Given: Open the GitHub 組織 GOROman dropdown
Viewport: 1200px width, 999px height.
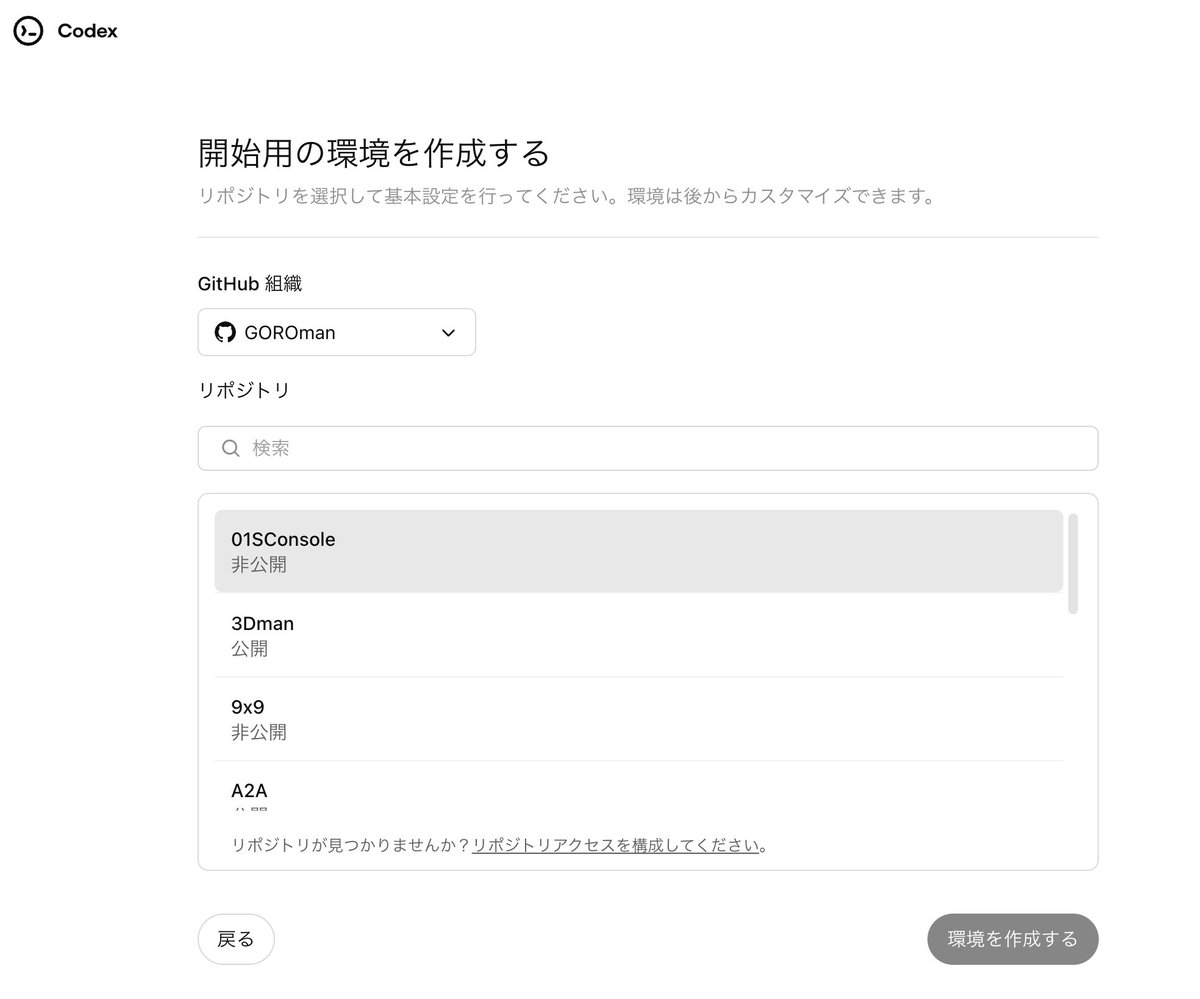Looking at the screenshot, I should click(337, 332).
